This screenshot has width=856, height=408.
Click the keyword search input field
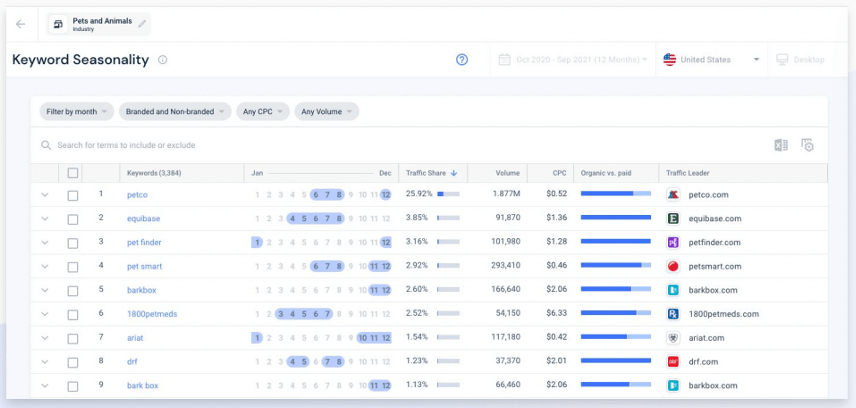(x=300, y=145)
